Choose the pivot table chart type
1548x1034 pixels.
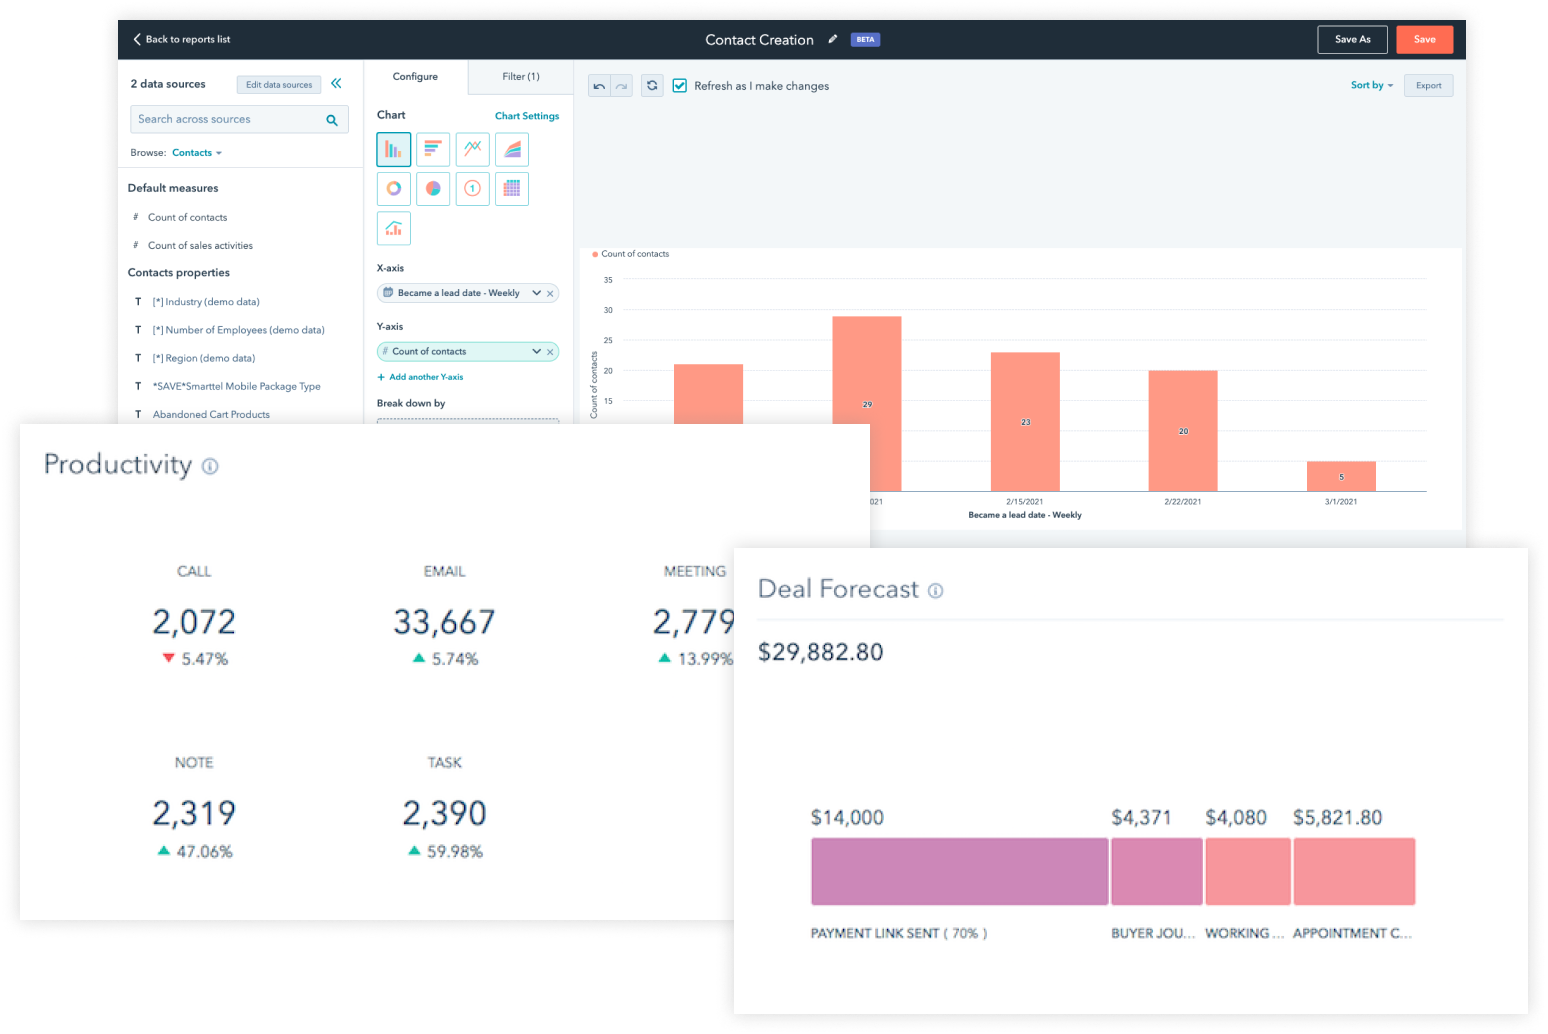coord(511,188)
